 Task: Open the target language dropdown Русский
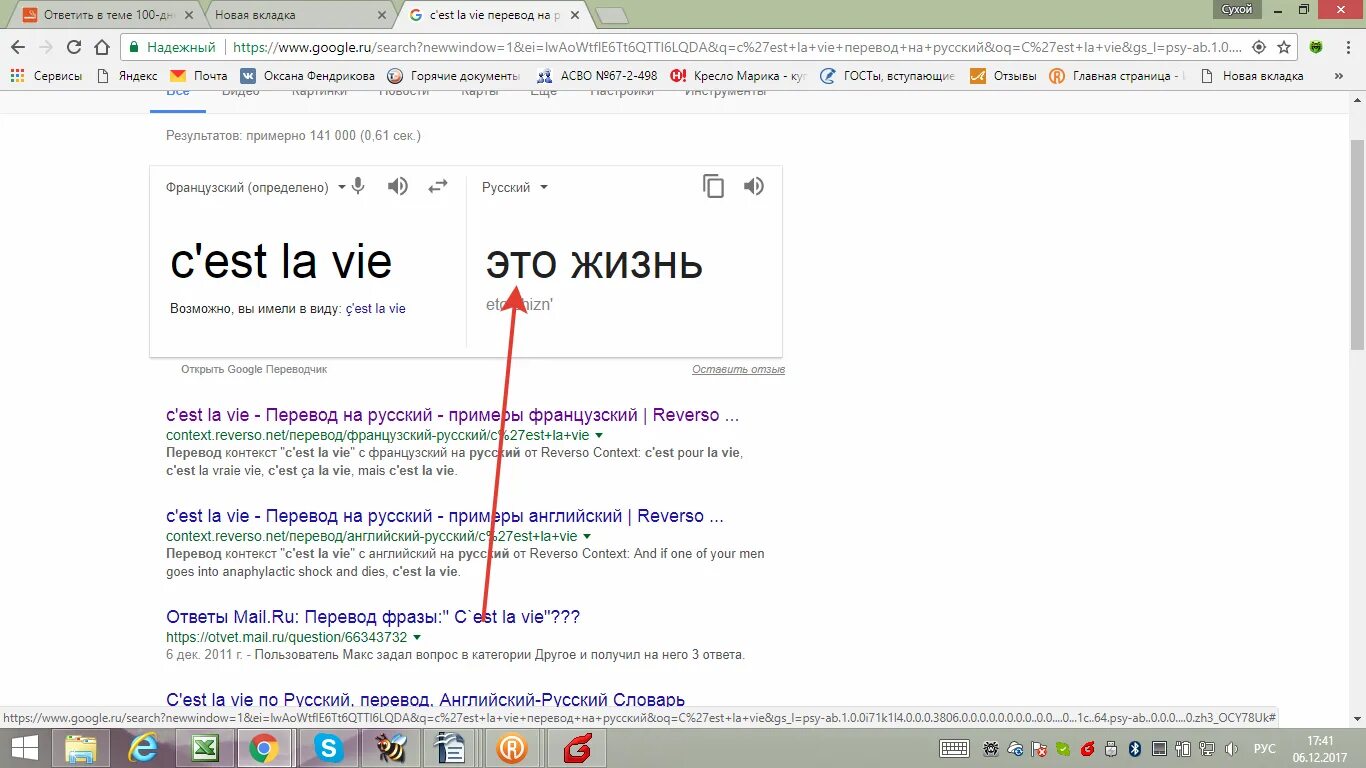coord(515,187)
